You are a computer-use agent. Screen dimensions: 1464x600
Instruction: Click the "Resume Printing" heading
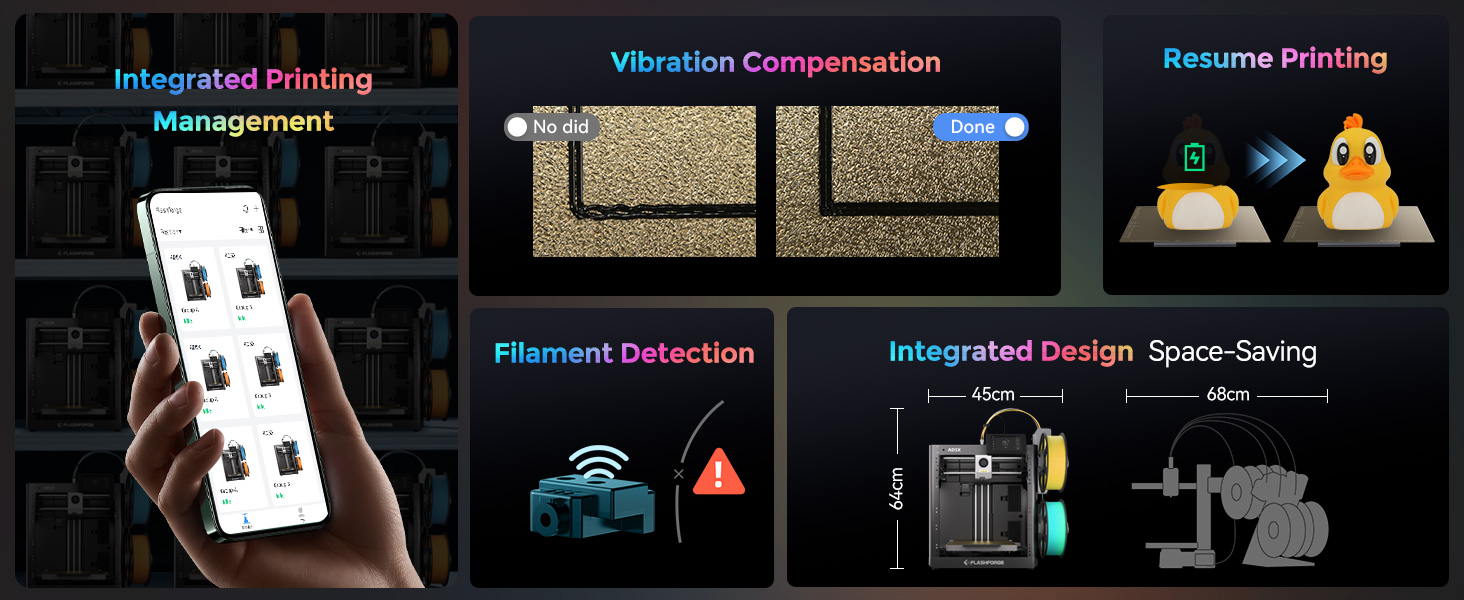1275,58
